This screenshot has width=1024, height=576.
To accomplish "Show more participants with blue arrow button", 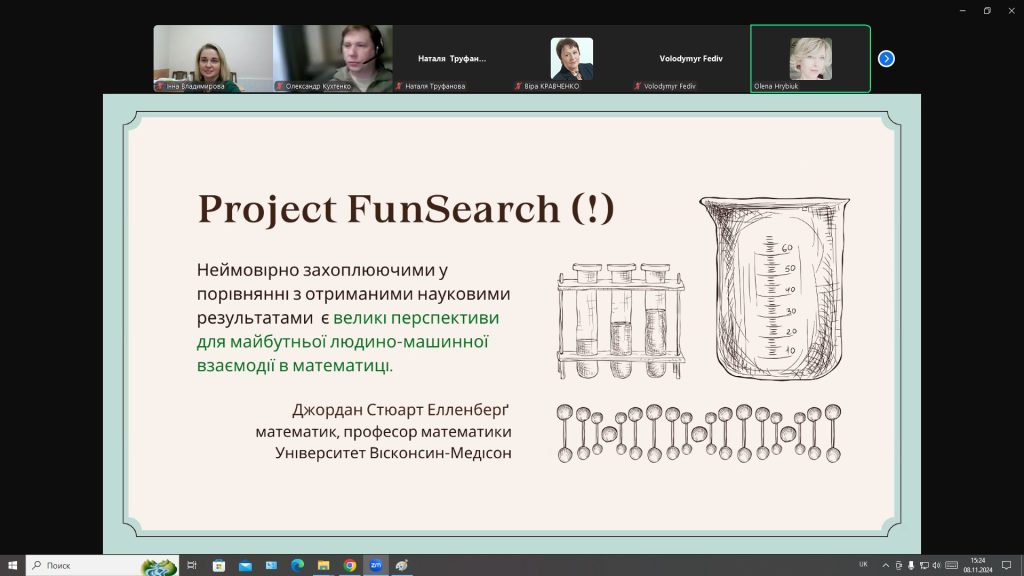I will (886, 59).
